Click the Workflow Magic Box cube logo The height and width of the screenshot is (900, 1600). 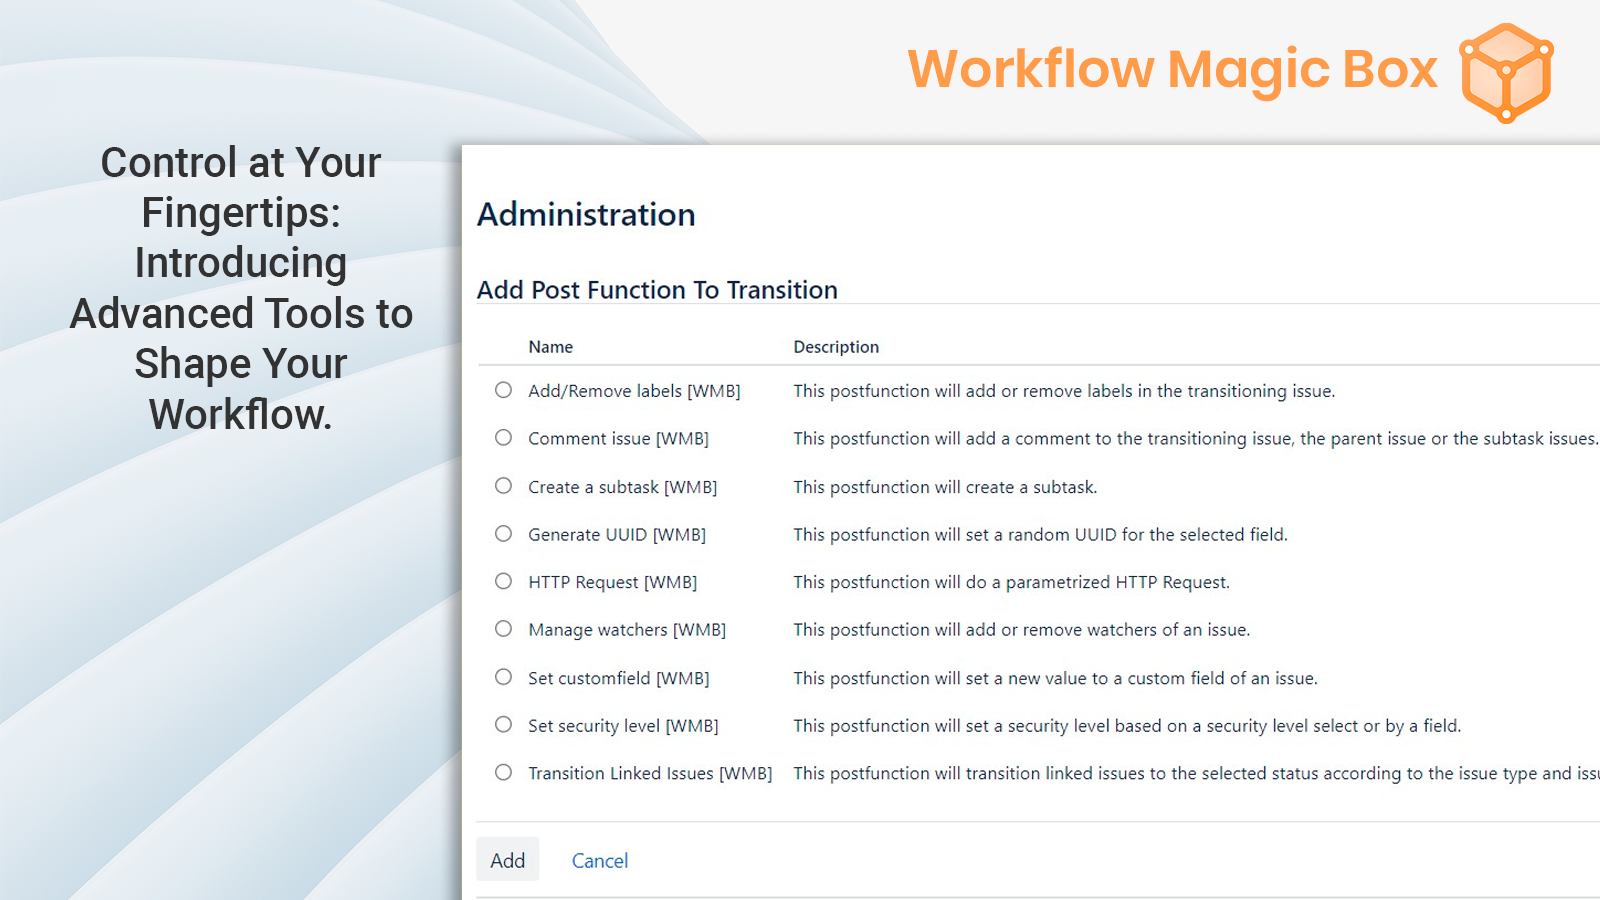point(1506,73)
